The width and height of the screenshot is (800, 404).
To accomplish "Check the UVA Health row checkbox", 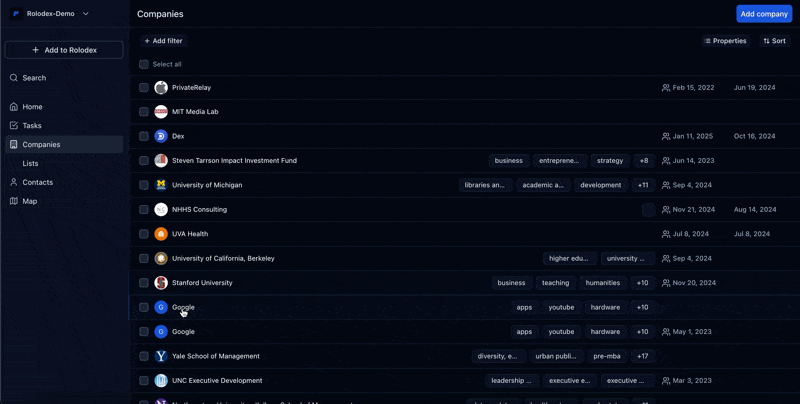I will (144, 234).
